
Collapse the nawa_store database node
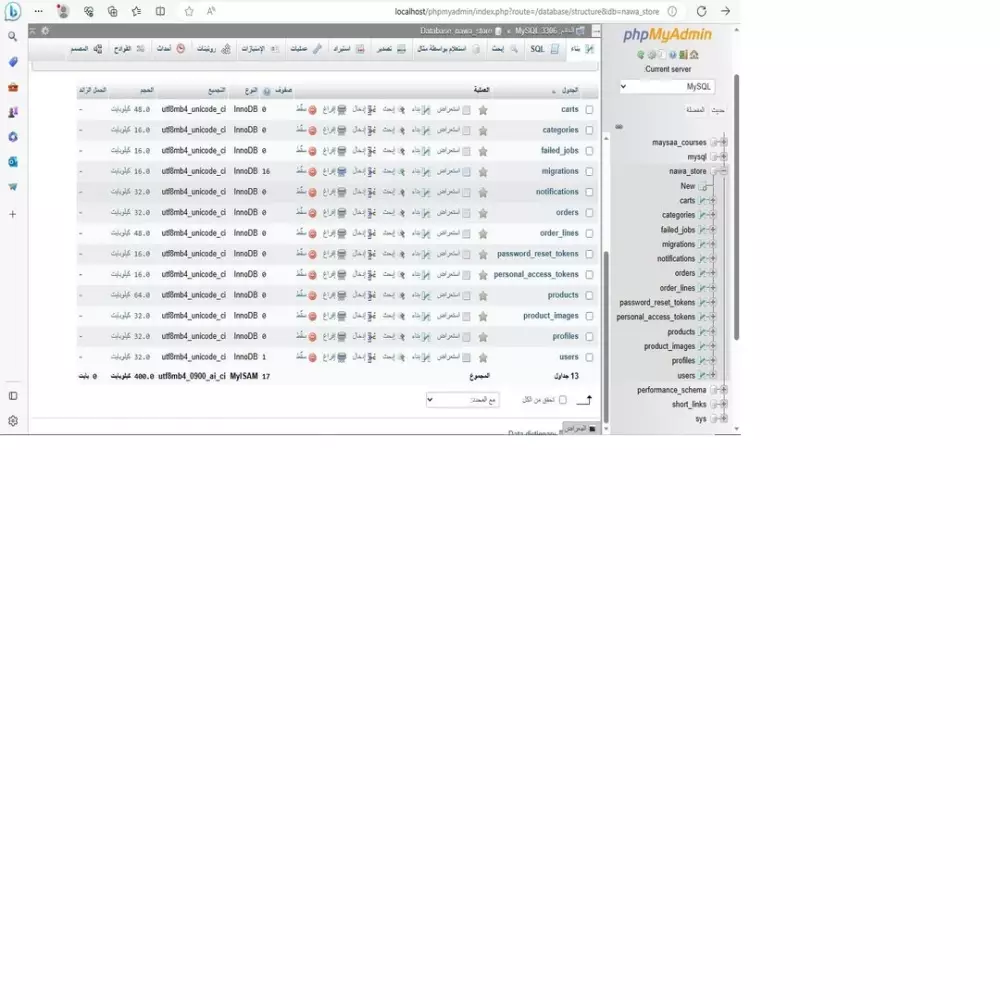click(x=723, y=171)
